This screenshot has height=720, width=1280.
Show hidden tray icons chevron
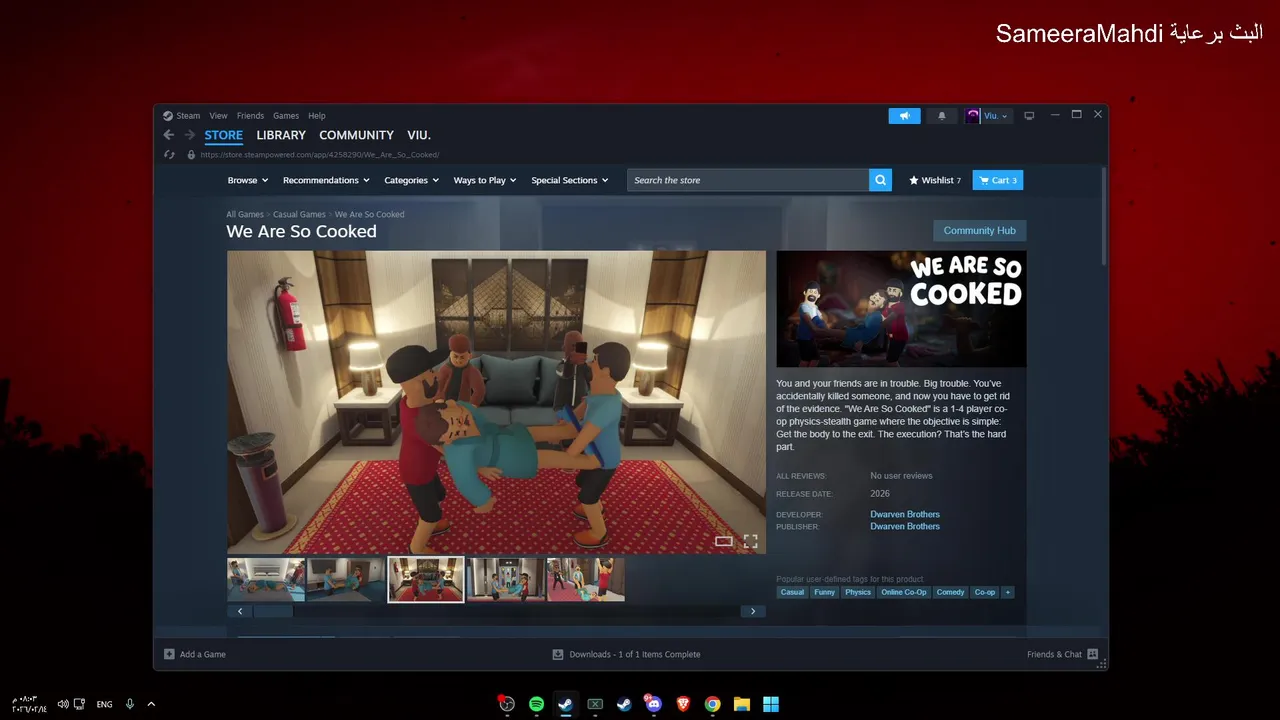click(x=151, y=704)
